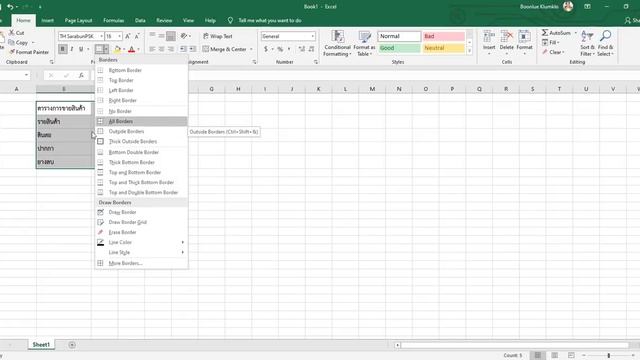Decrease font size with shrink icon

(137, 36)
